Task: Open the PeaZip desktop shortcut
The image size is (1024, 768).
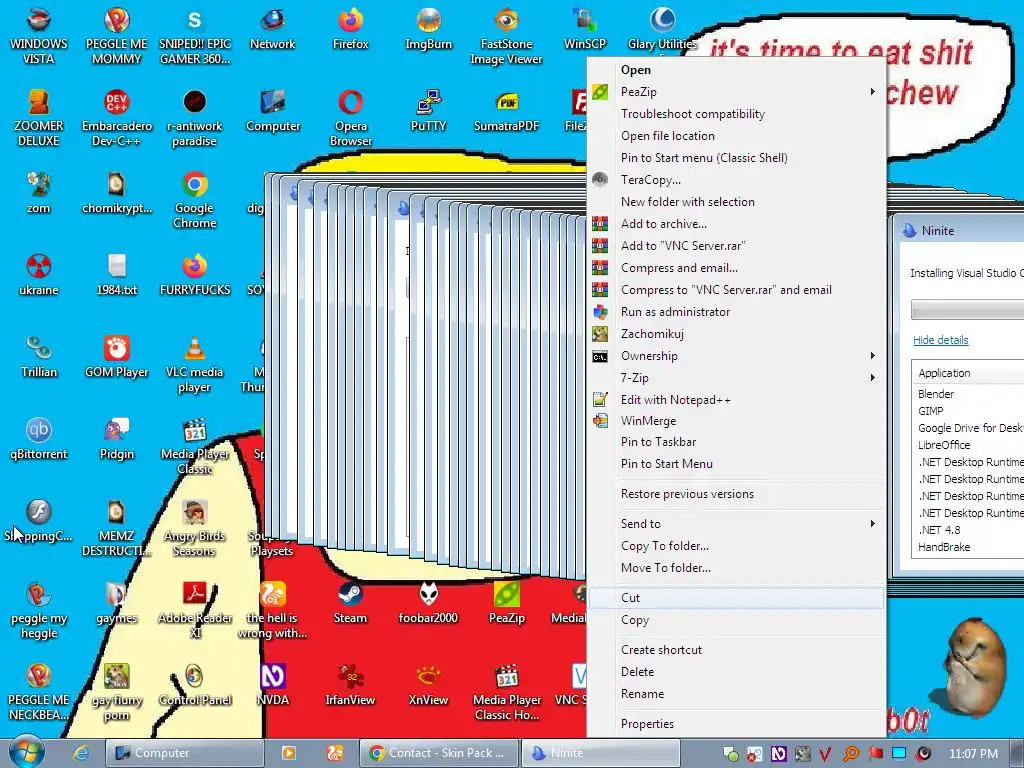Action: coord(506,603)
